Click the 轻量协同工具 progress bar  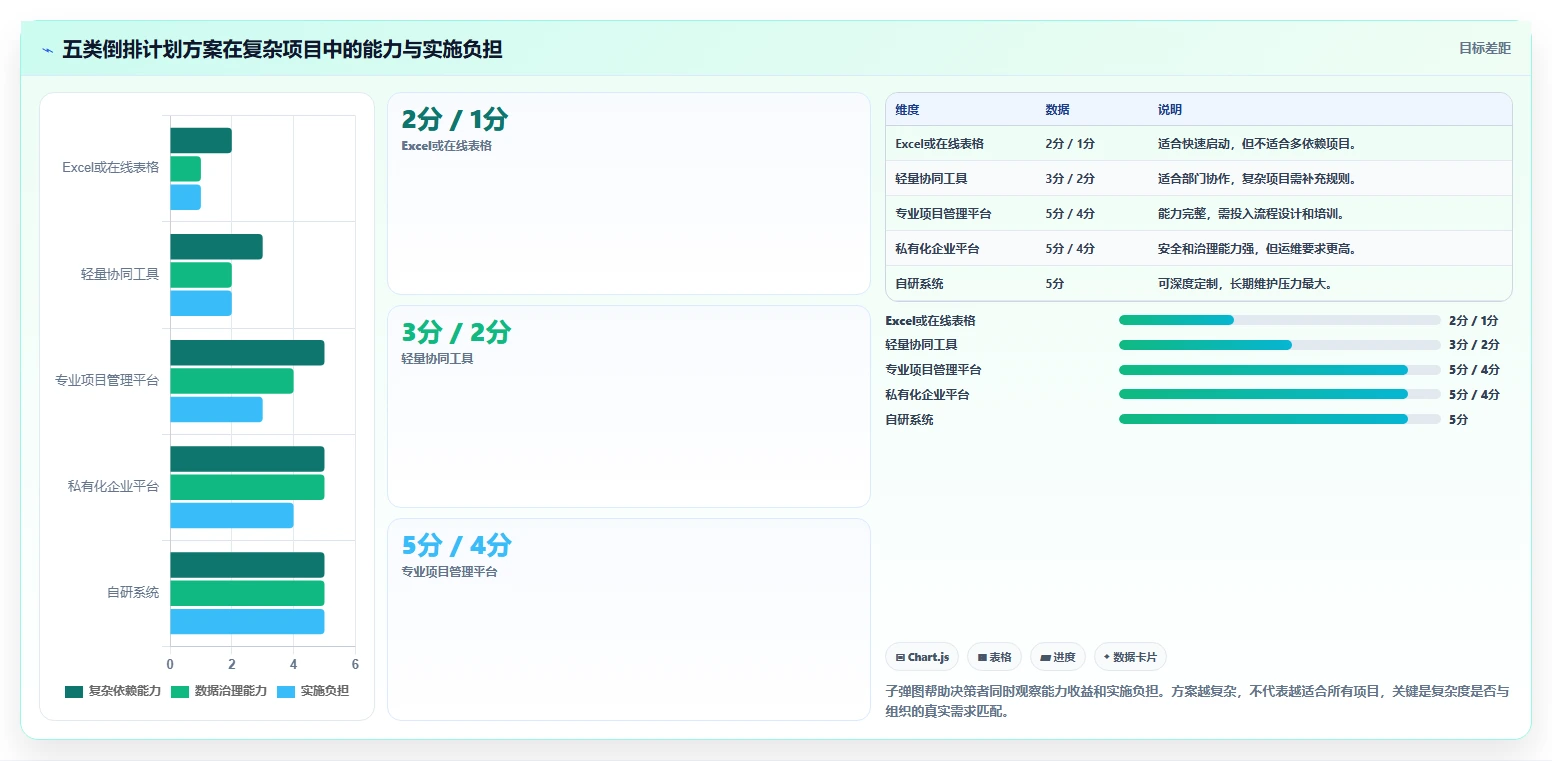[x=1280, y=345]
